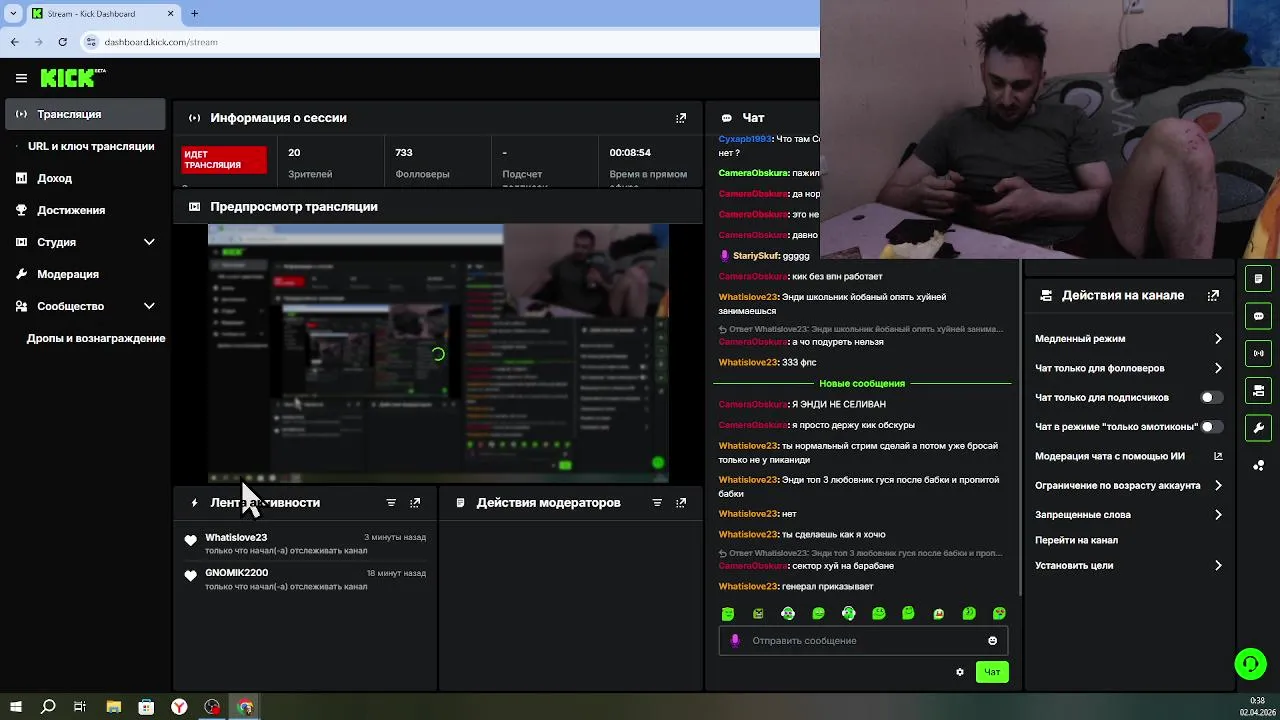Click GNOMIK2200 in activity feed
The width and height of the screenshot is (1280, 720).
(236, 573)
